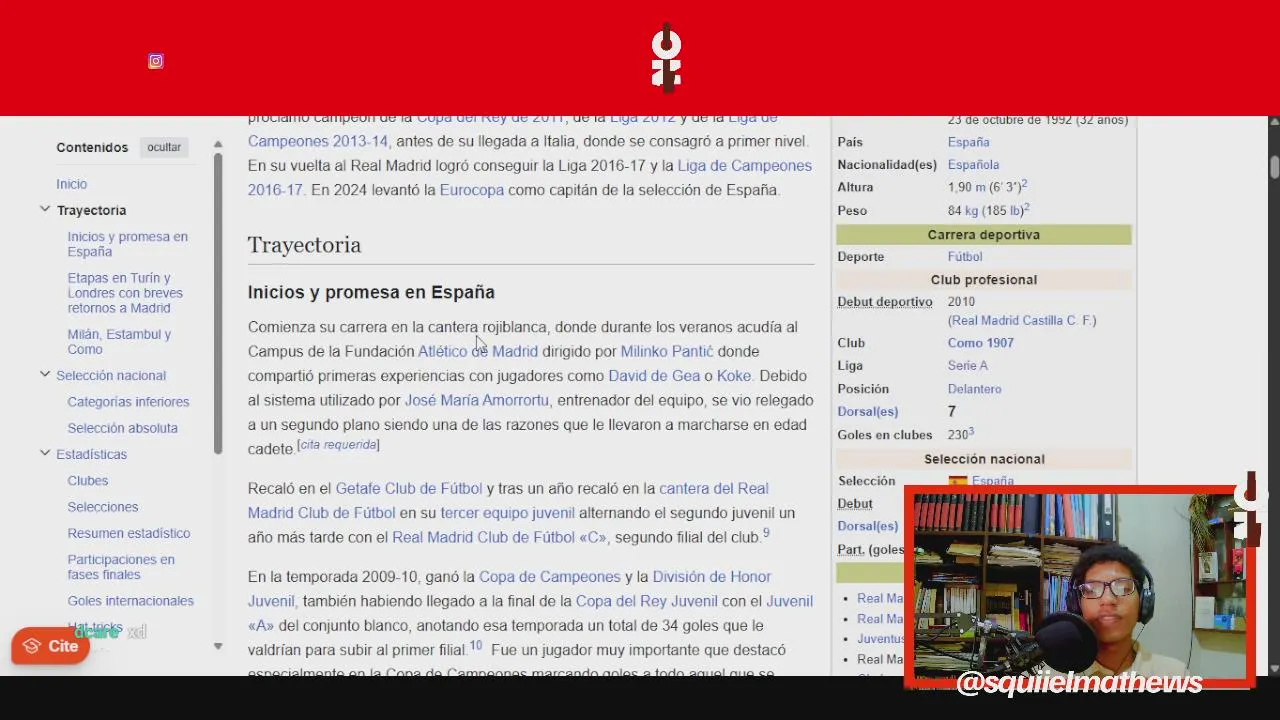Collapse the Trayectoria section in contents
The height and width of the screenshot is (720, 1280).
coord(45,209)
